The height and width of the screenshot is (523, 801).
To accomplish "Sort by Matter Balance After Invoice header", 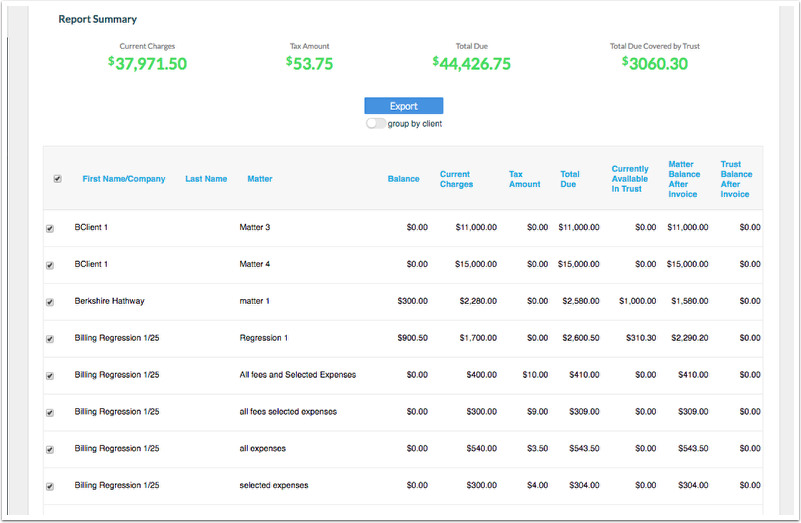I will pyautogui.click(x=684, y=179).
